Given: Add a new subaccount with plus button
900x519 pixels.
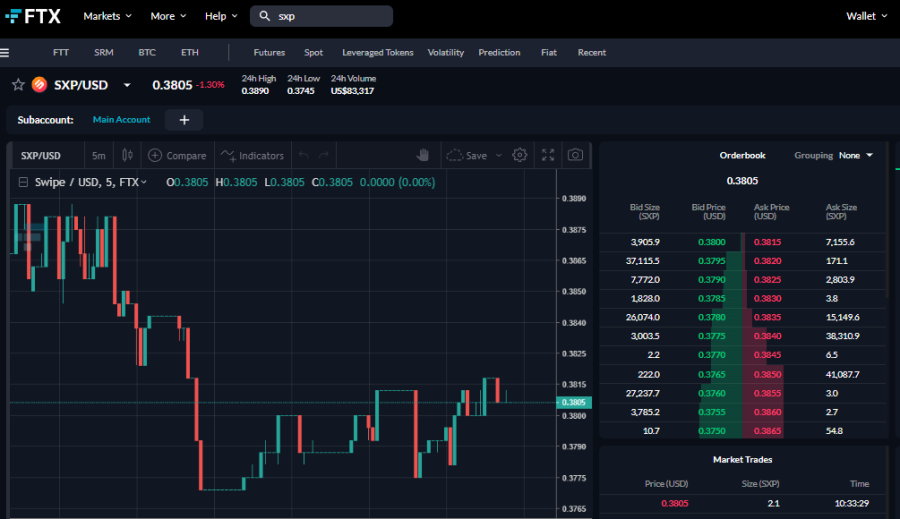Looking at the screenshot, I should [x=184, y=120].
